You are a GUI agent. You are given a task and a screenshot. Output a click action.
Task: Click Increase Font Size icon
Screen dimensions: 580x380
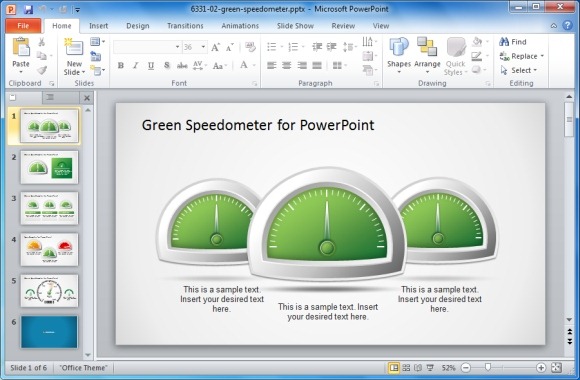click(215, 47)
